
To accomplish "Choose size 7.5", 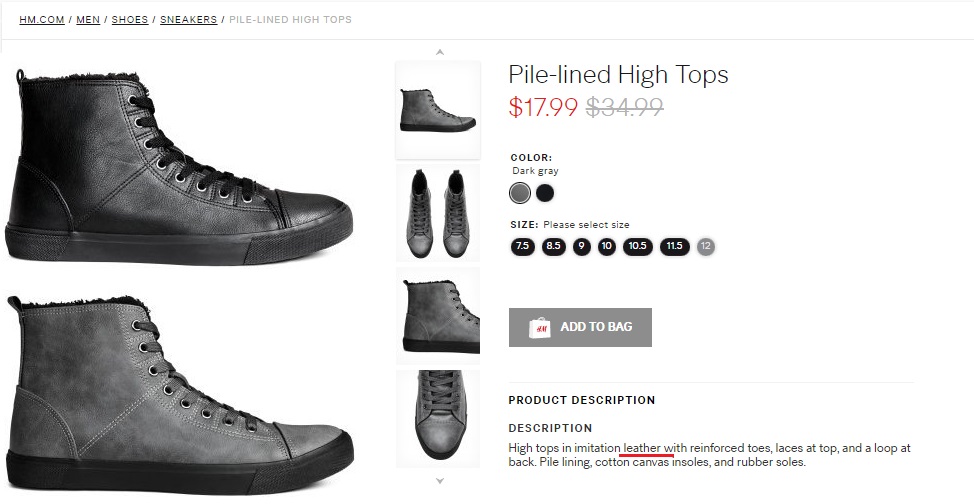I will [x=522, y=246].
